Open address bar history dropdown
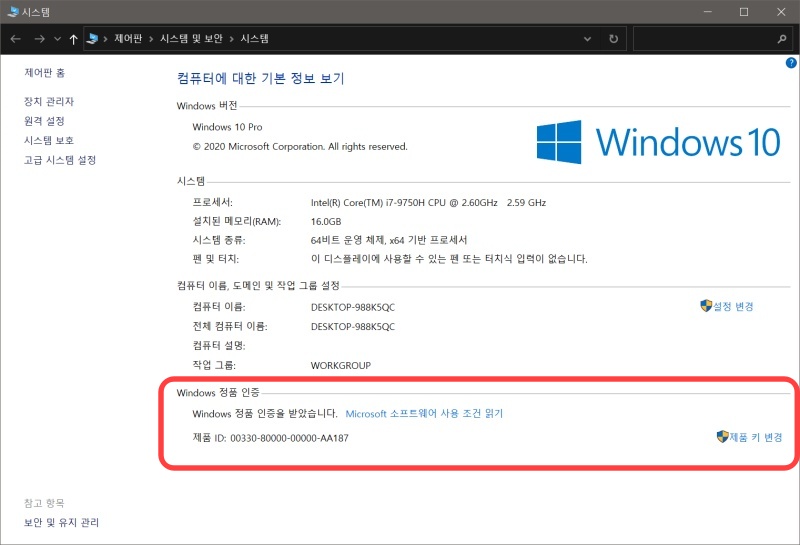 pyautogui.click(x=587, y=39)
